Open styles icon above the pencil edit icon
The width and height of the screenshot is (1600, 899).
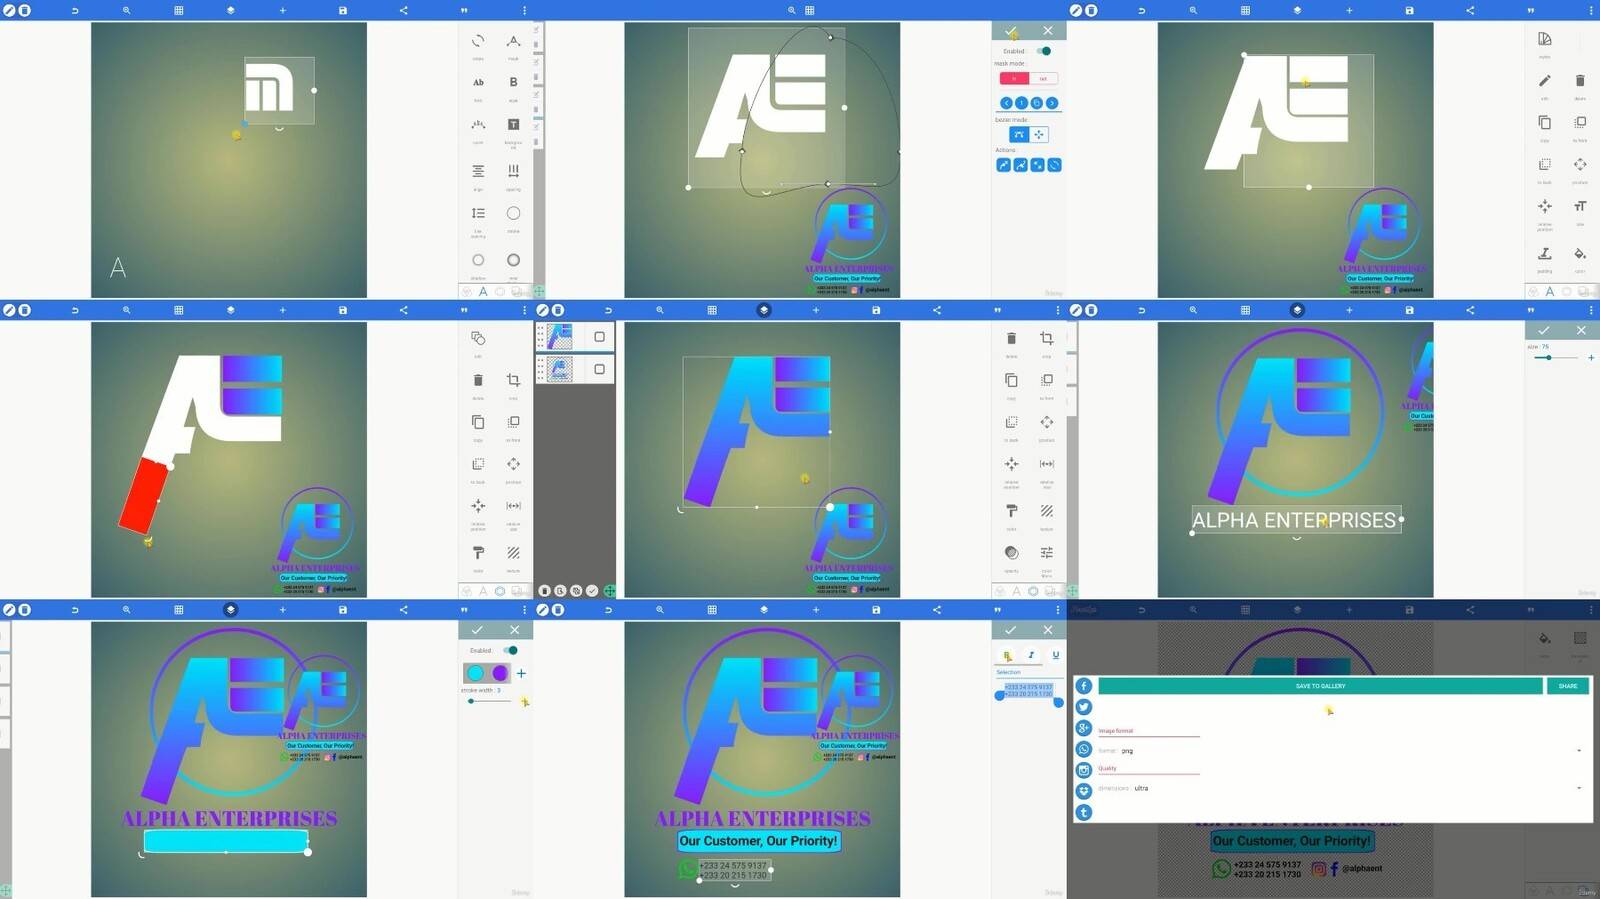pyautogui.click(x=1545, y=39)
